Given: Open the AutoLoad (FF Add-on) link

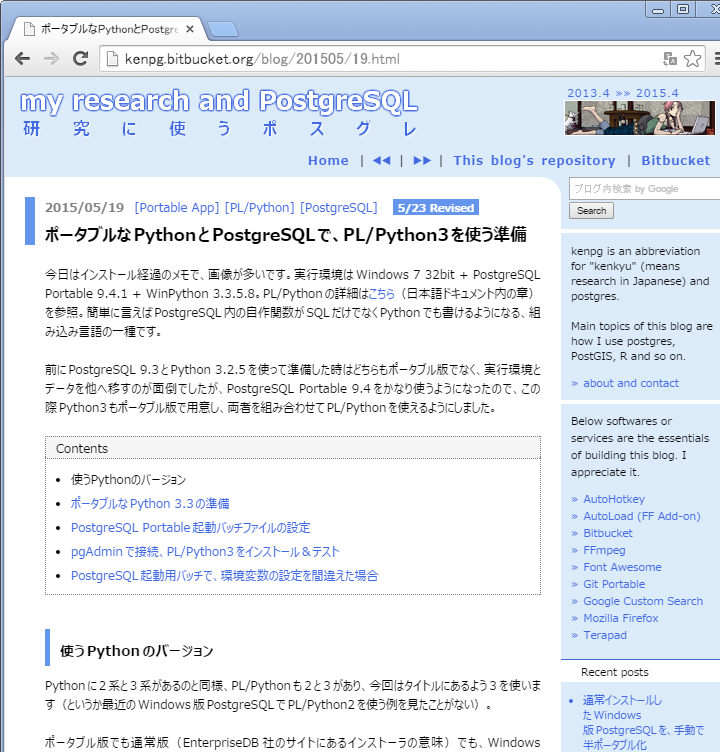Looking at the screenshot, I should 642,516.
